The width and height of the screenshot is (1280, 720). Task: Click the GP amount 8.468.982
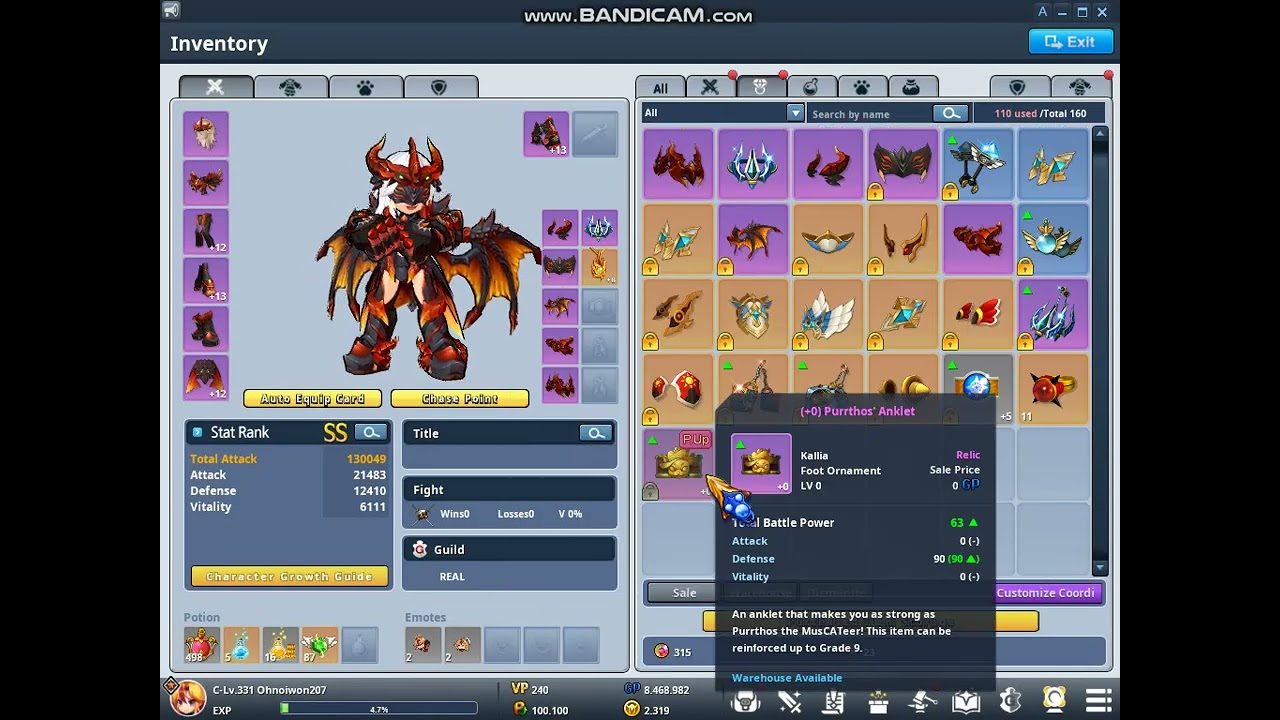[666, 690]
